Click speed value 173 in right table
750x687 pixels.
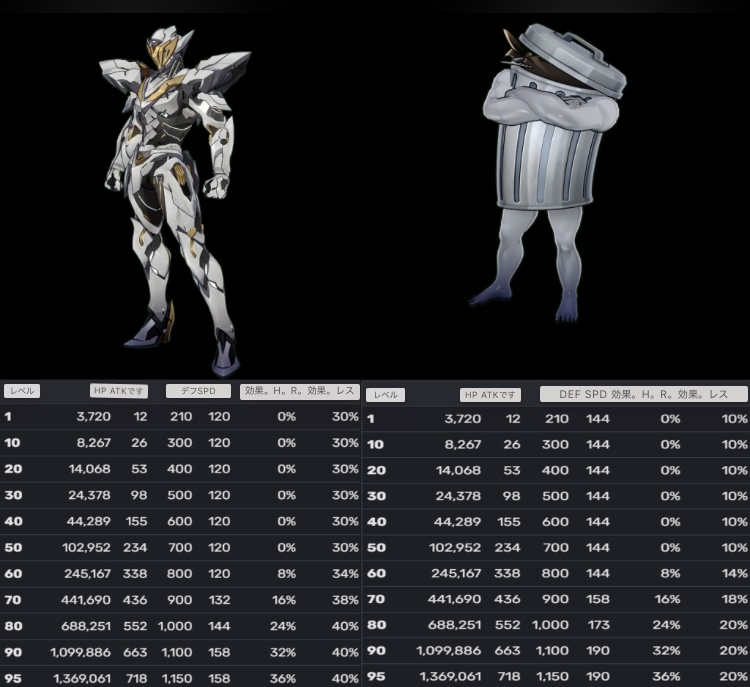[597, 625]
